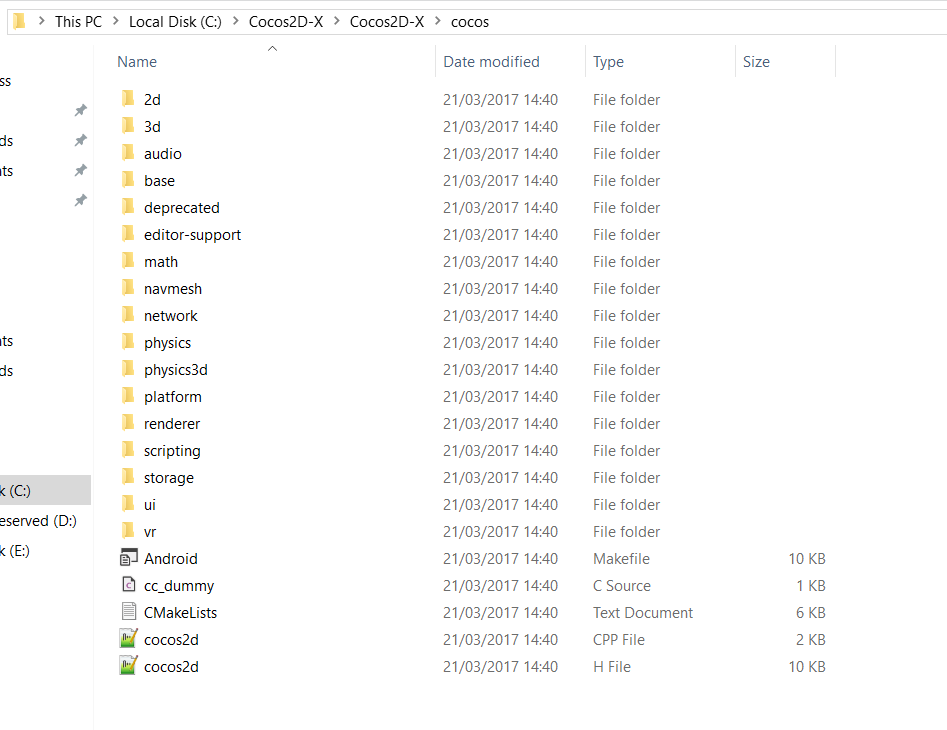Click the CMakeLists text document icon
947x730 pixels.
pyautogui.click(x=129, y=612)
